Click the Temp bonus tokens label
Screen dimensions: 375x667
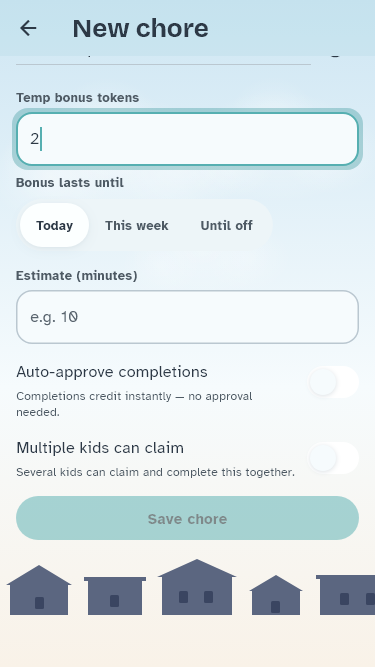point(77,97)
